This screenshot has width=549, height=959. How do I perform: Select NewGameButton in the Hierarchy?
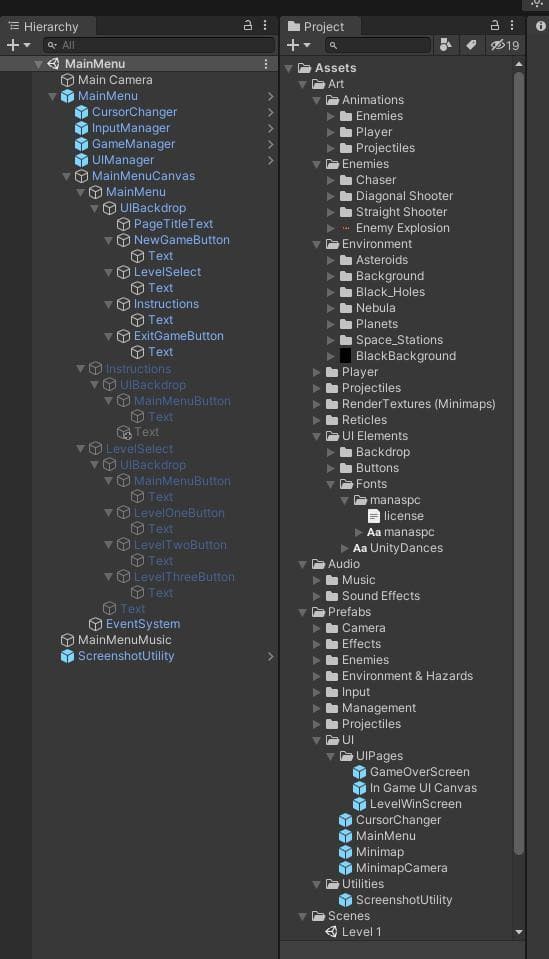[182, 240]
